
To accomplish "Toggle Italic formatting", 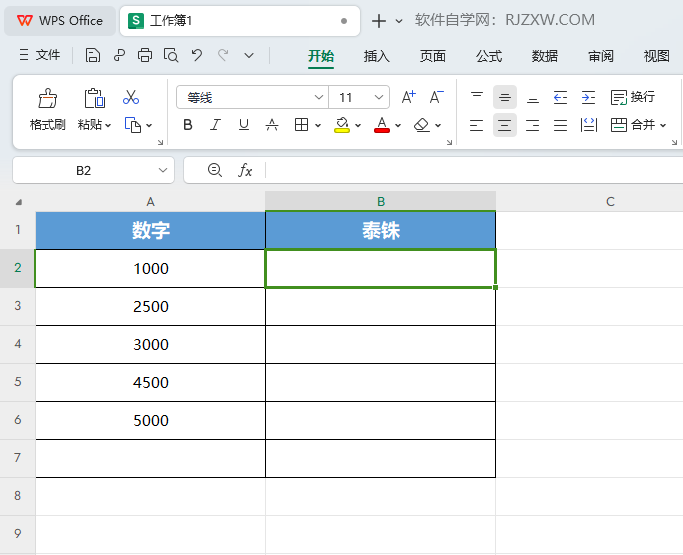I will 215,125.
